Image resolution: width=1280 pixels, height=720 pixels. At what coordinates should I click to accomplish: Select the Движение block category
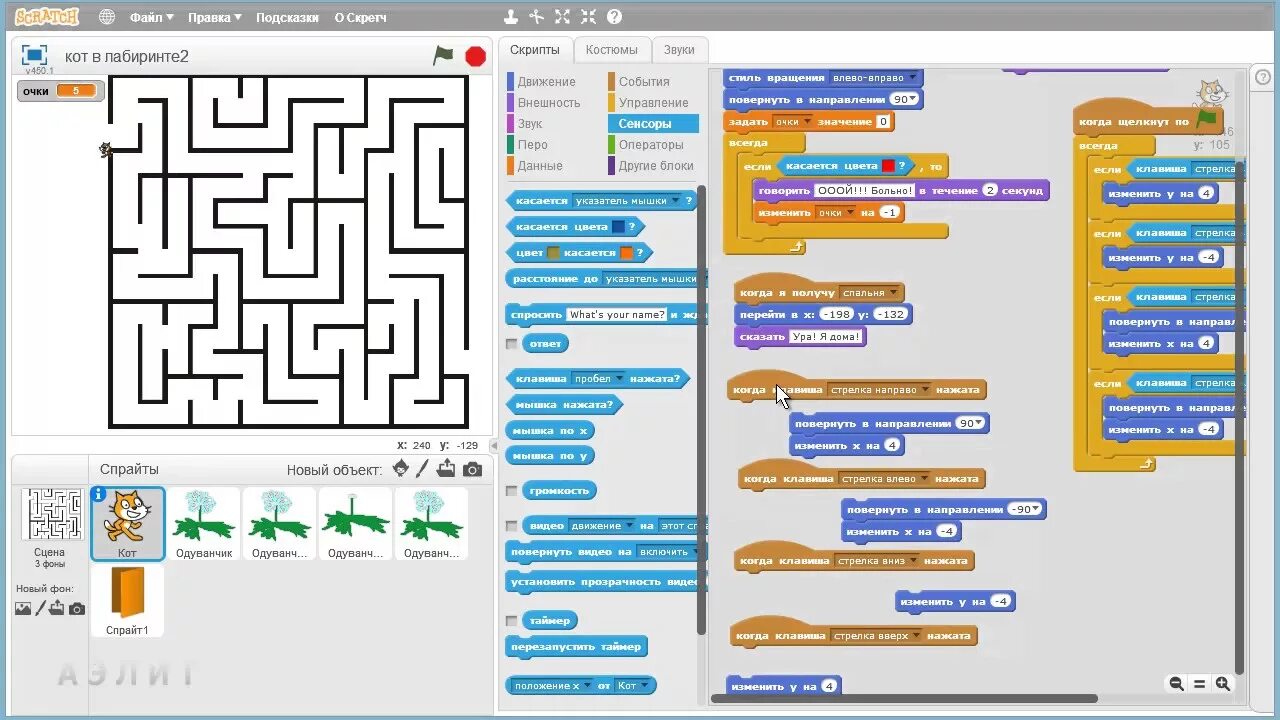coord(546,82)
